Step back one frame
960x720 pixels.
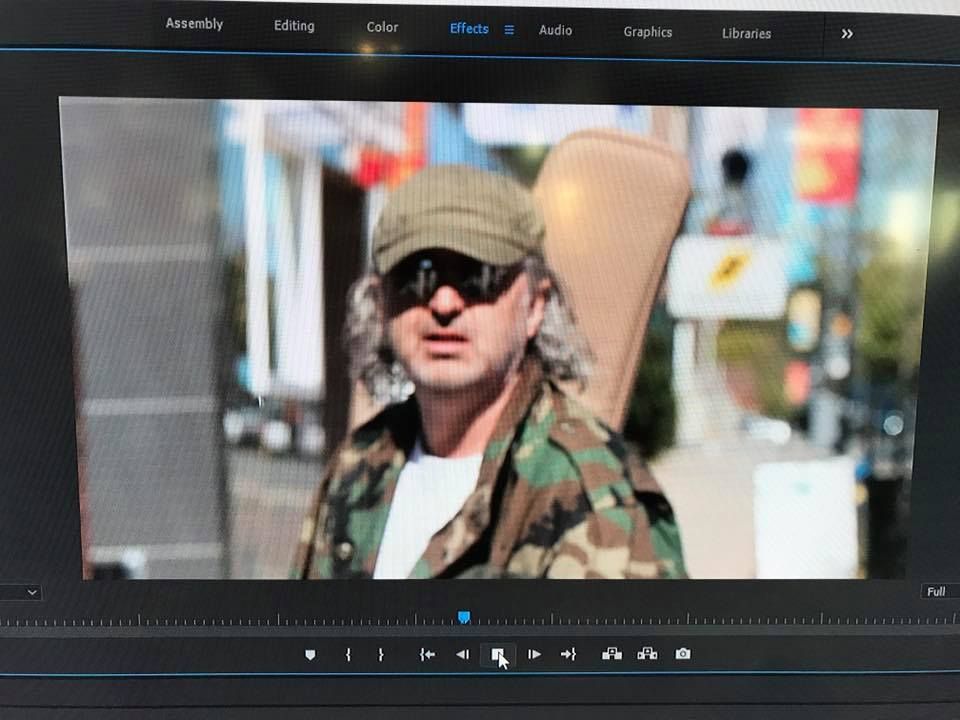[x=462, y=655]
